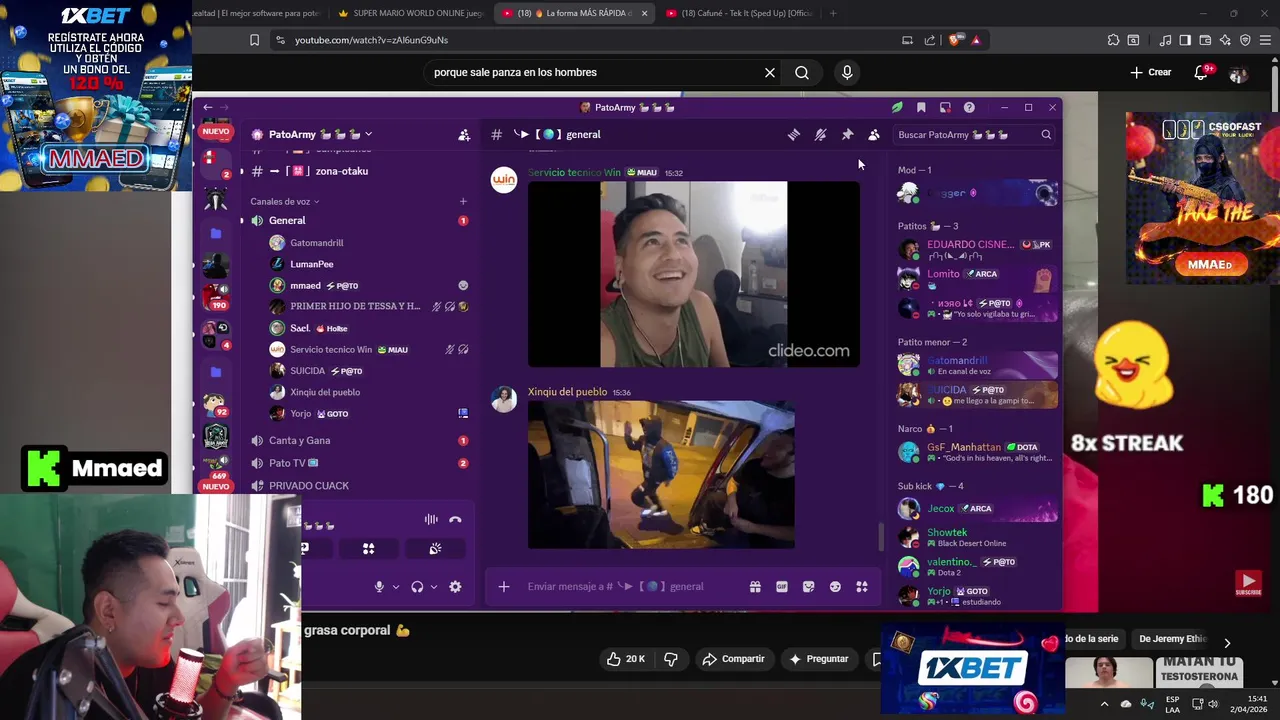Invite people to PatoArmy server icon

tap(464, 134)
